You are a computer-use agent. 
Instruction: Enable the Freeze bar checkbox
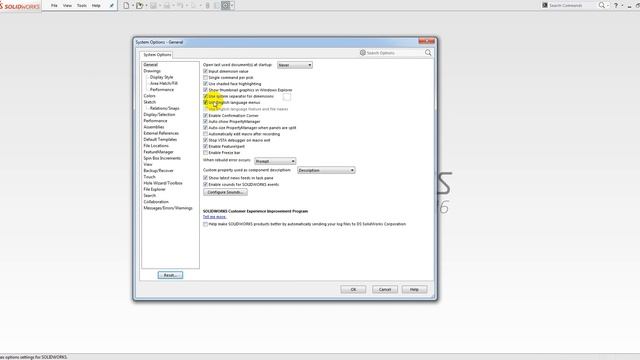click(205, 153)
